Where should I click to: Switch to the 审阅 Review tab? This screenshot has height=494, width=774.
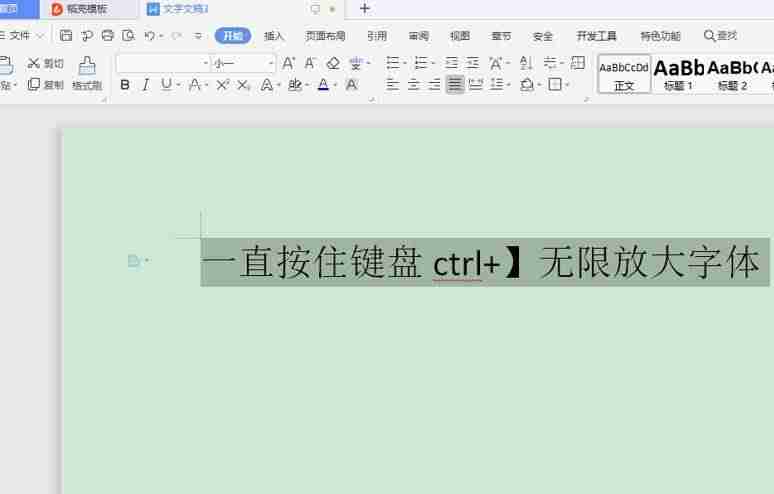point(419,36)
